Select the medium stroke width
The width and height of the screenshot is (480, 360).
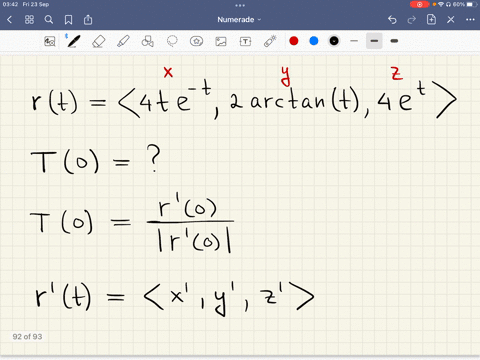tap(374, 41)
